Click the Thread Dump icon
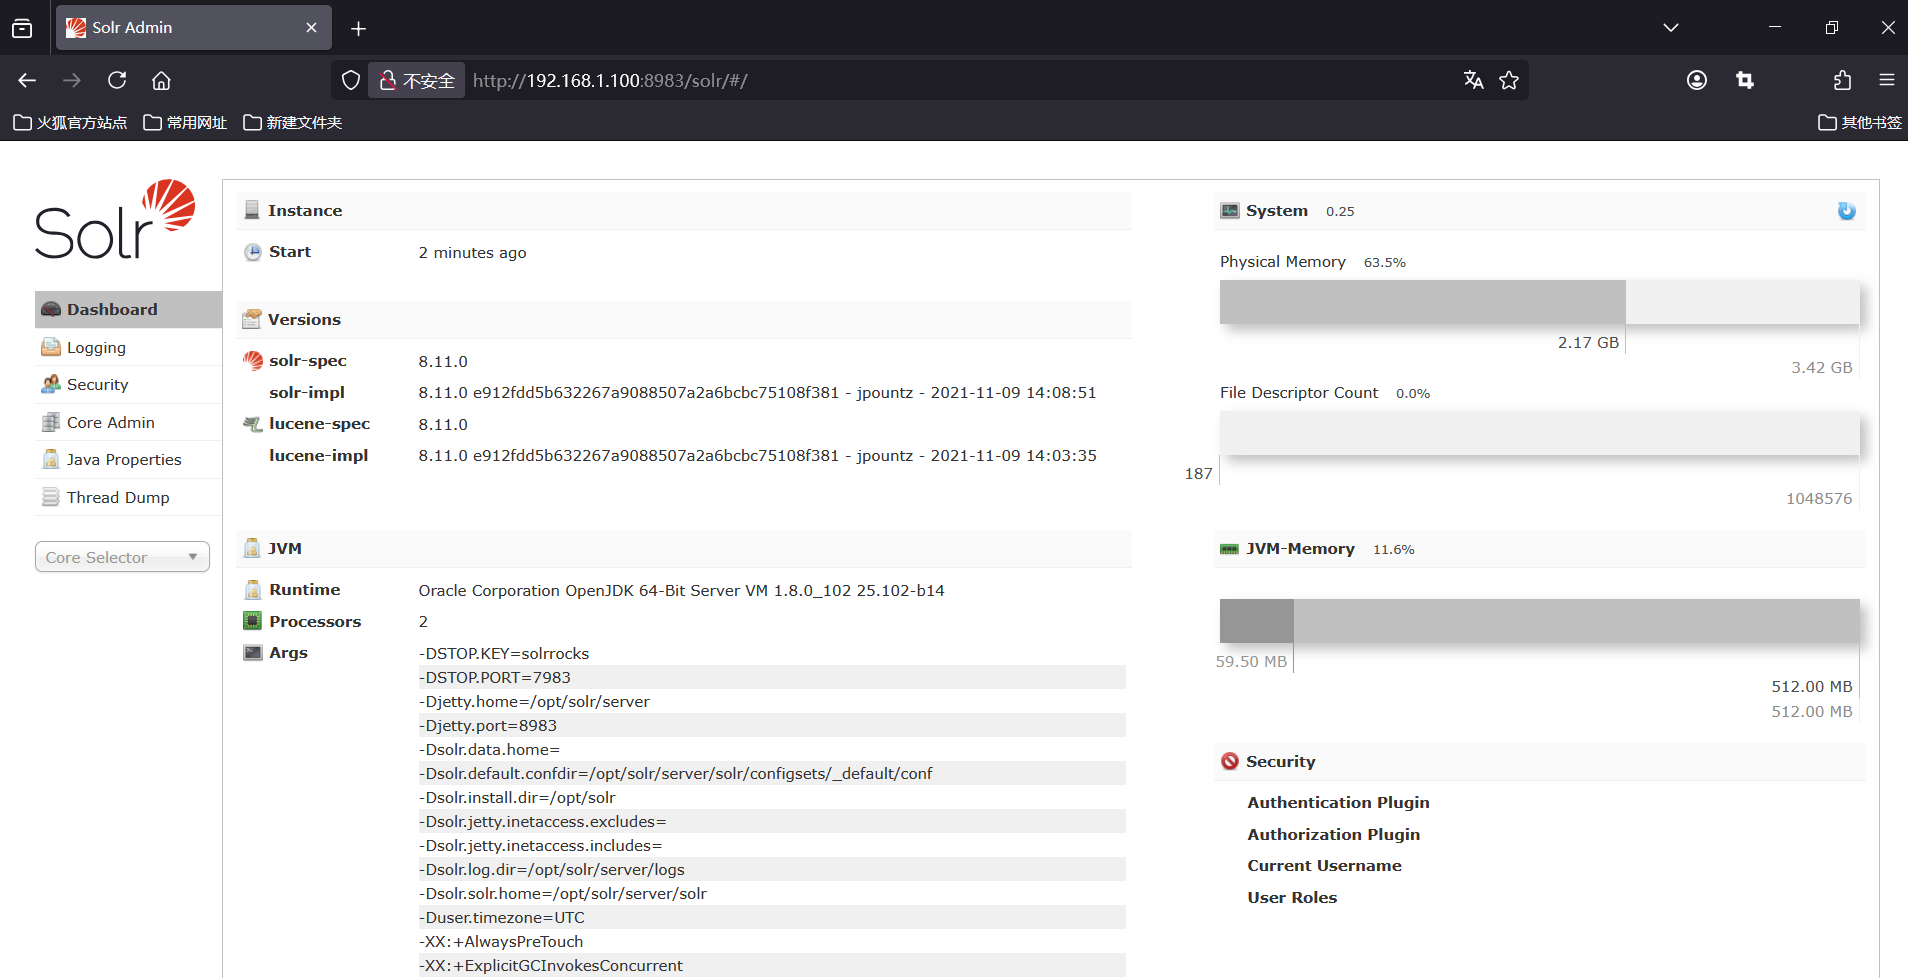Image resolution: width=1908 pixels, height=978 pixels. click(51, 497)
